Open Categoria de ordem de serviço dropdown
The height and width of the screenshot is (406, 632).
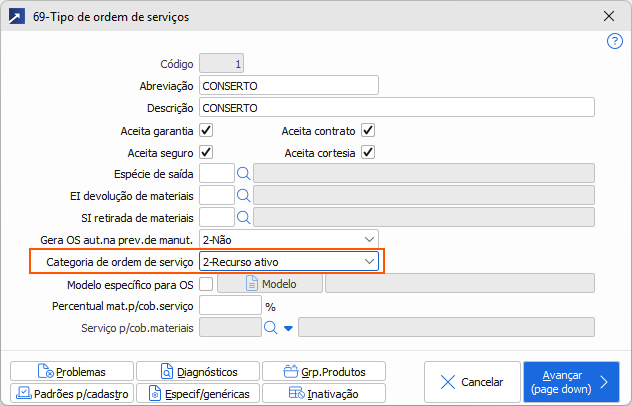point(289,262)
